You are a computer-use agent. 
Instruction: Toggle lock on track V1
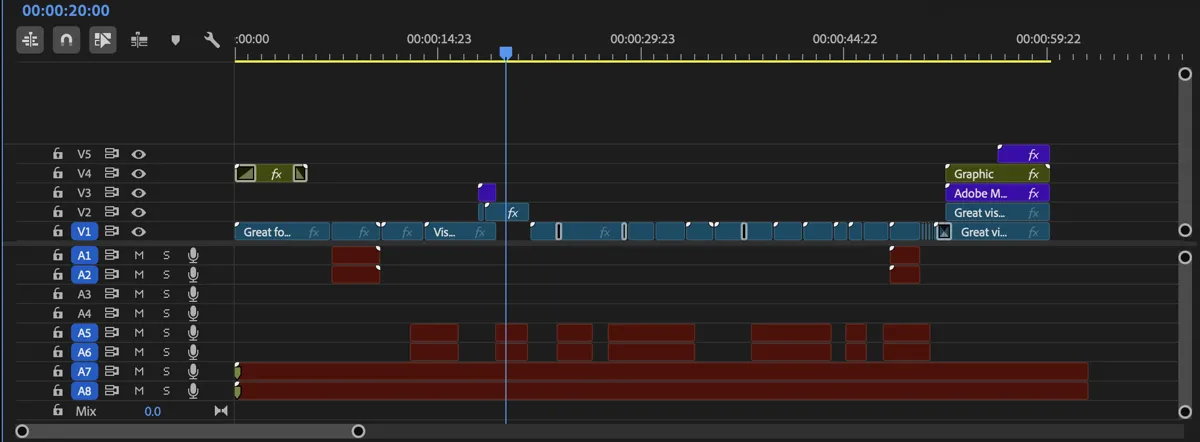click(58, 231)
